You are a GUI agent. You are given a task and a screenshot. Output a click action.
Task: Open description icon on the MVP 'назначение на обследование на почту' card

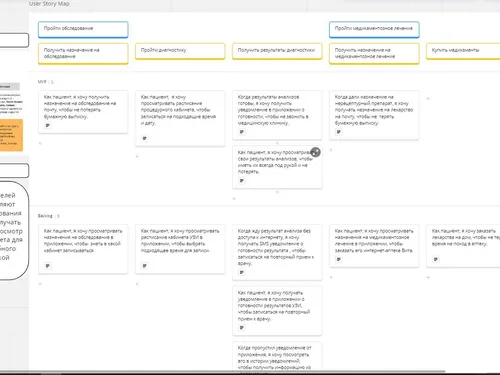(48, 126)
